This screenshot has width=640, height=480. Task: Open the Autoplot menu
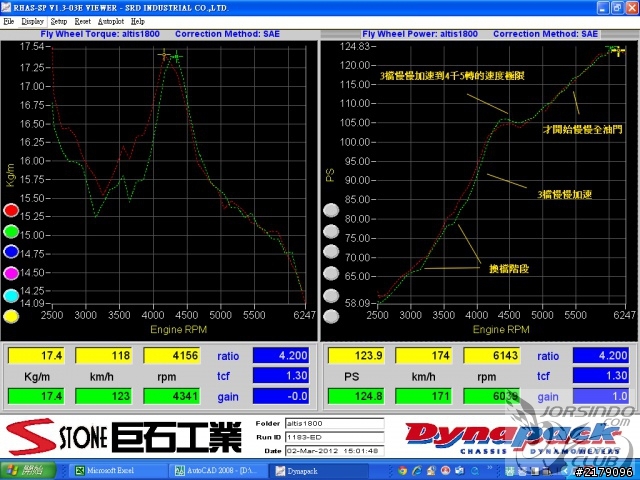(111, 21)
